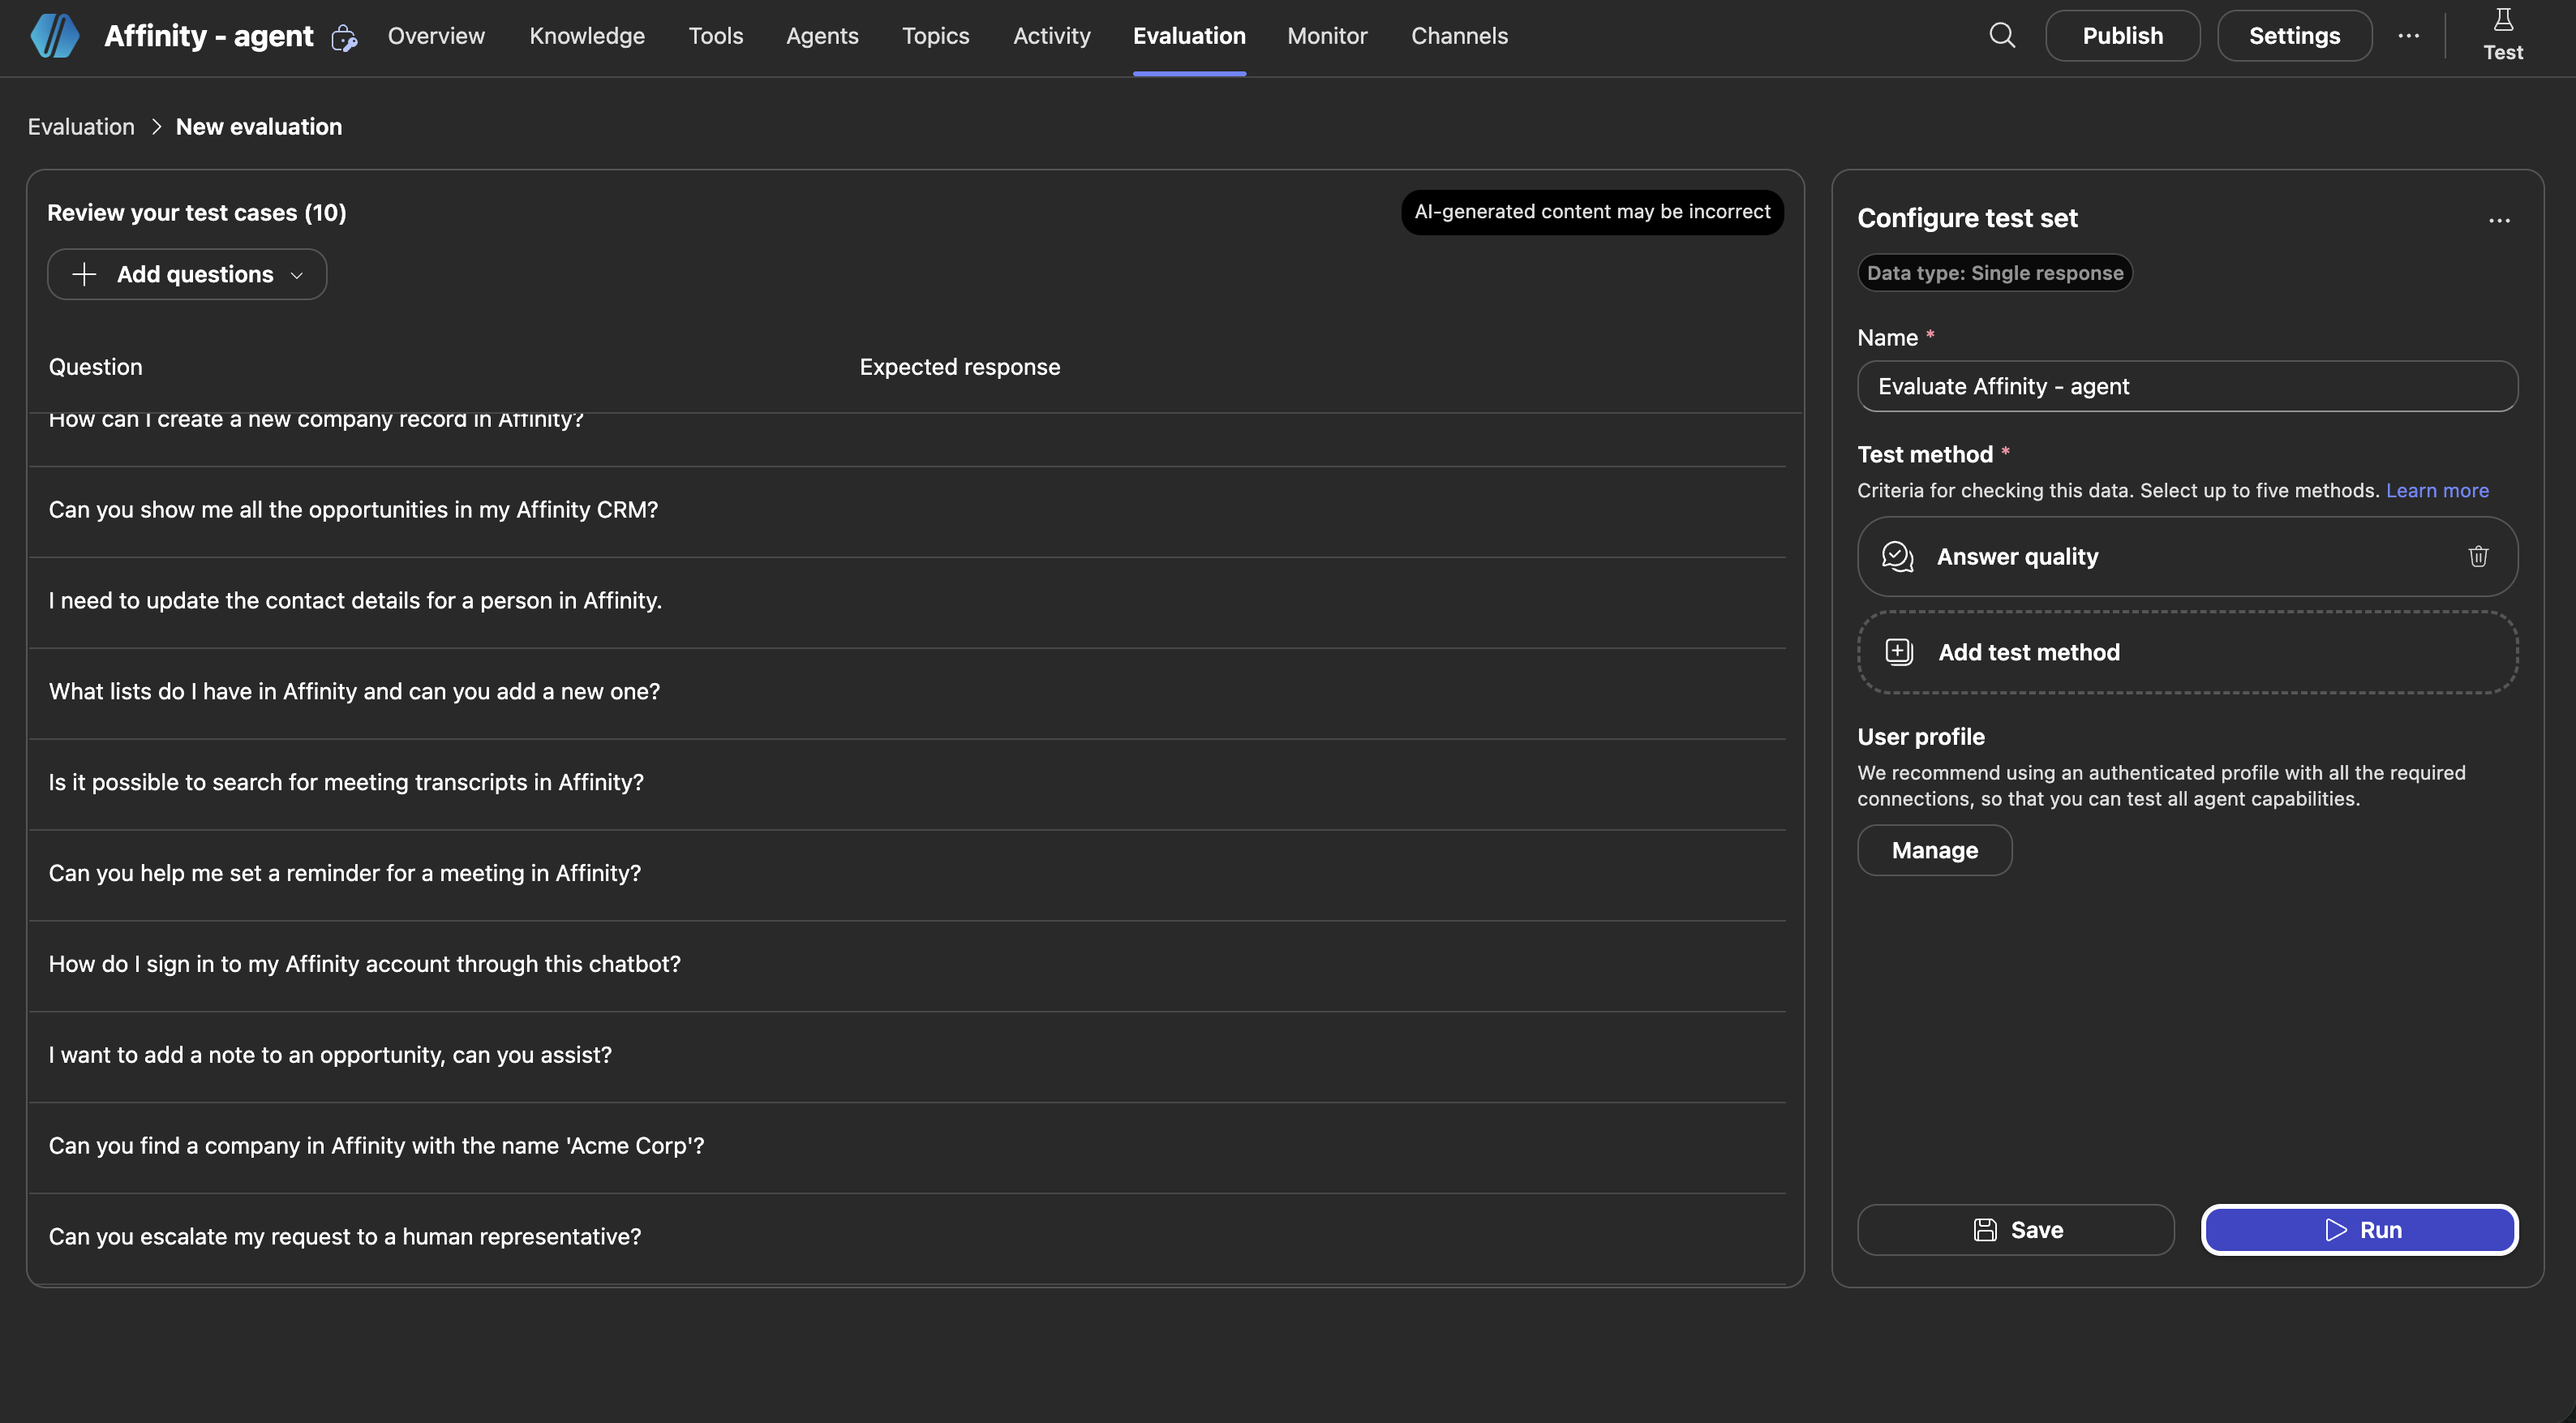Screen dimensions: 2576x1423
Task: Edit the test set Name field
Action: [2187, 386]
